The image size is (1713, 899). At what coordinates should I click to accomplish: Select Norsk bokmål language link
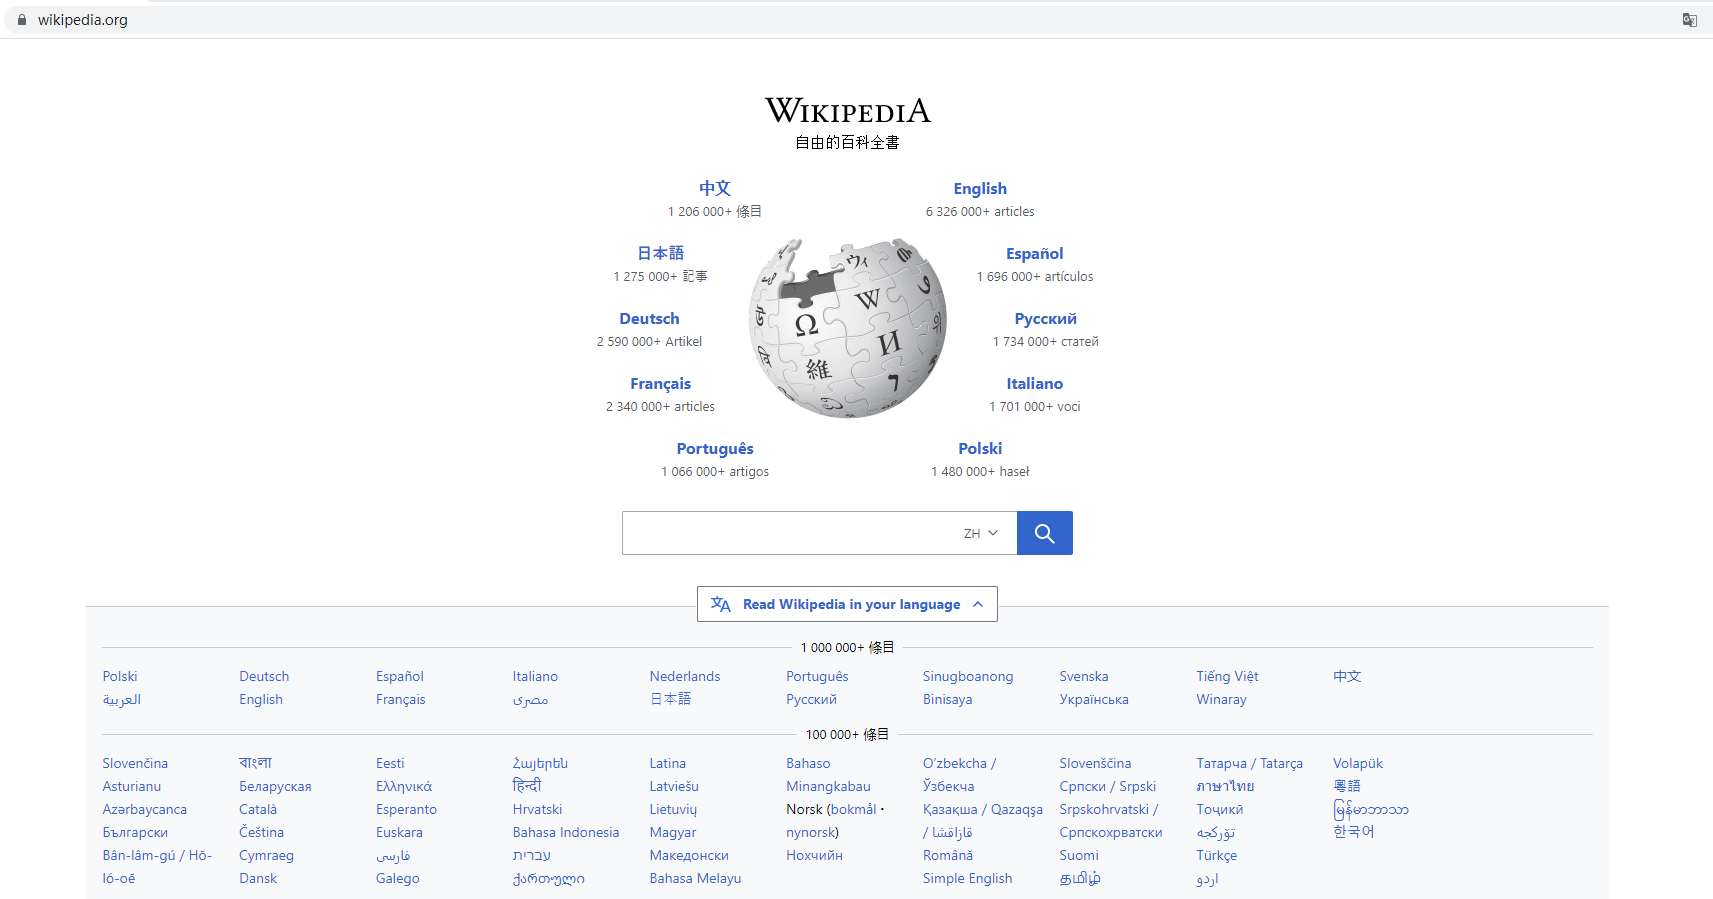[x=854, y=810]
